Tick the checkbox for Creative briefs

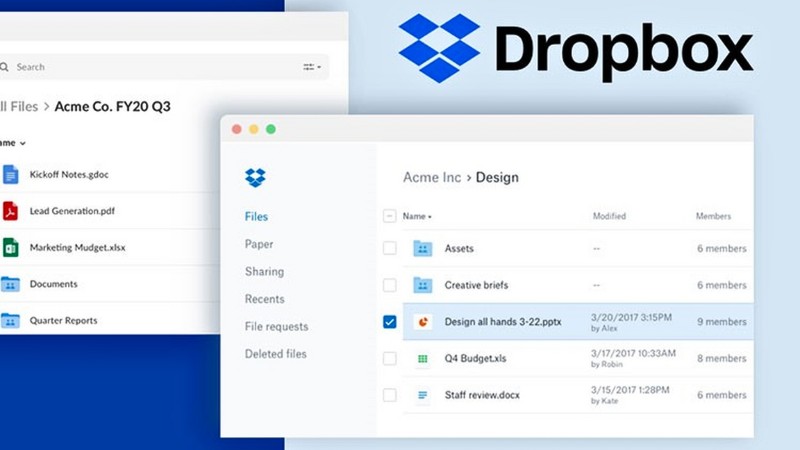click(389, 285)
